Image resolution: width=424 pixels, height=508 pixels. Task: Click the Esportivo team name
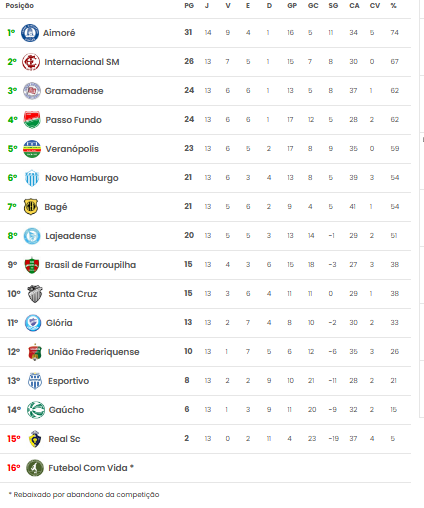click(x=68, y=381)
